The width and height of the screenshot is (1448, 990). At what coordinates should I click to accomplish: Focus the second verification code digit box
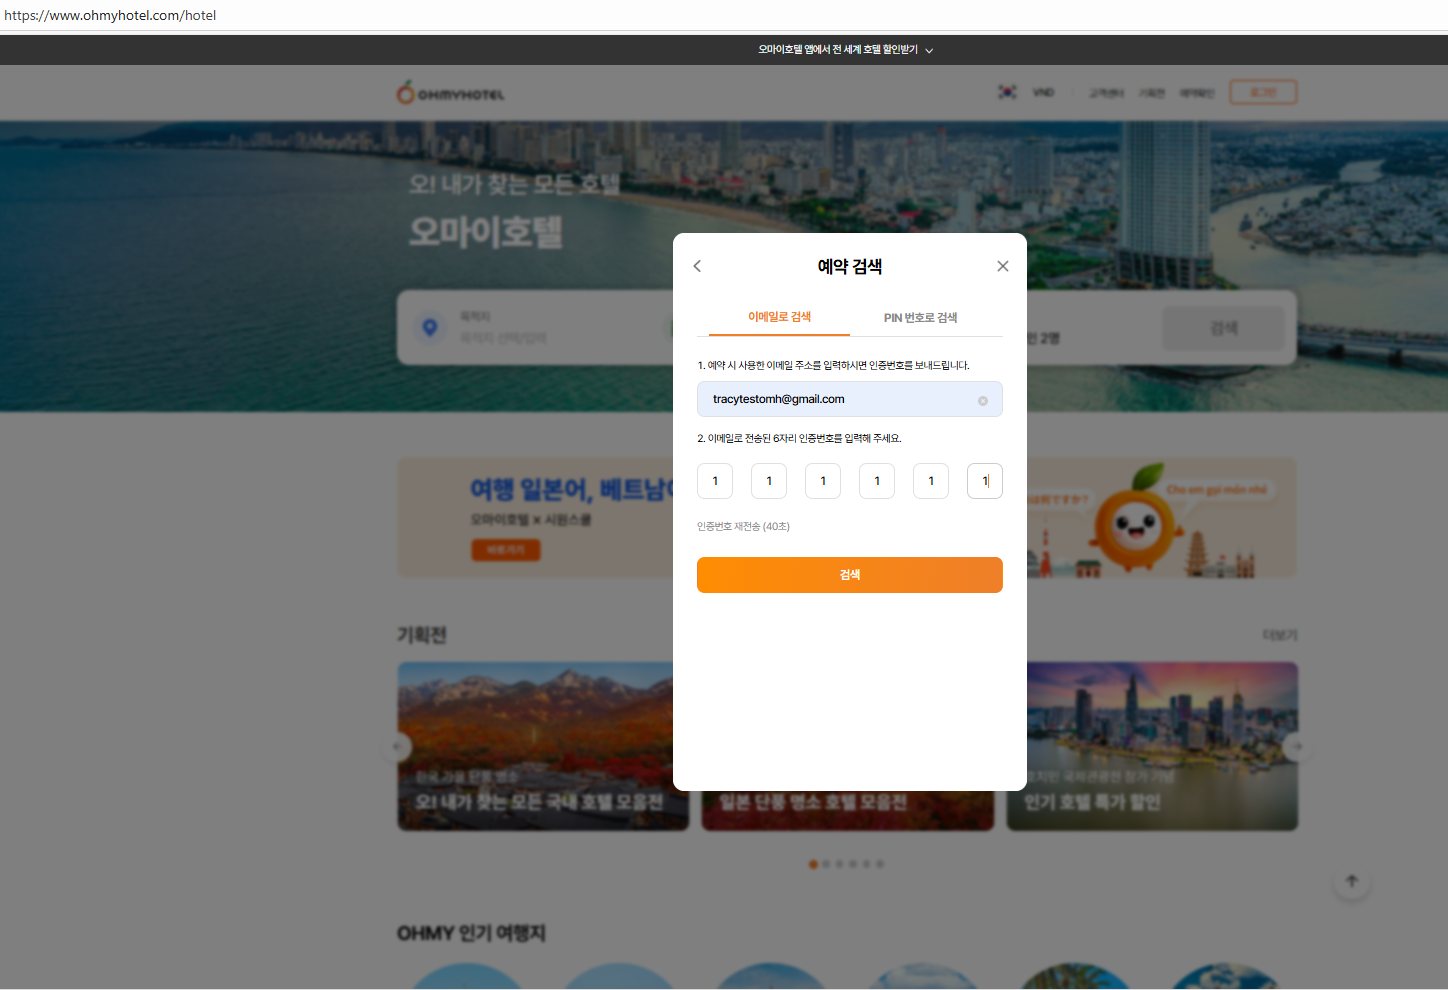click(769, 481)
